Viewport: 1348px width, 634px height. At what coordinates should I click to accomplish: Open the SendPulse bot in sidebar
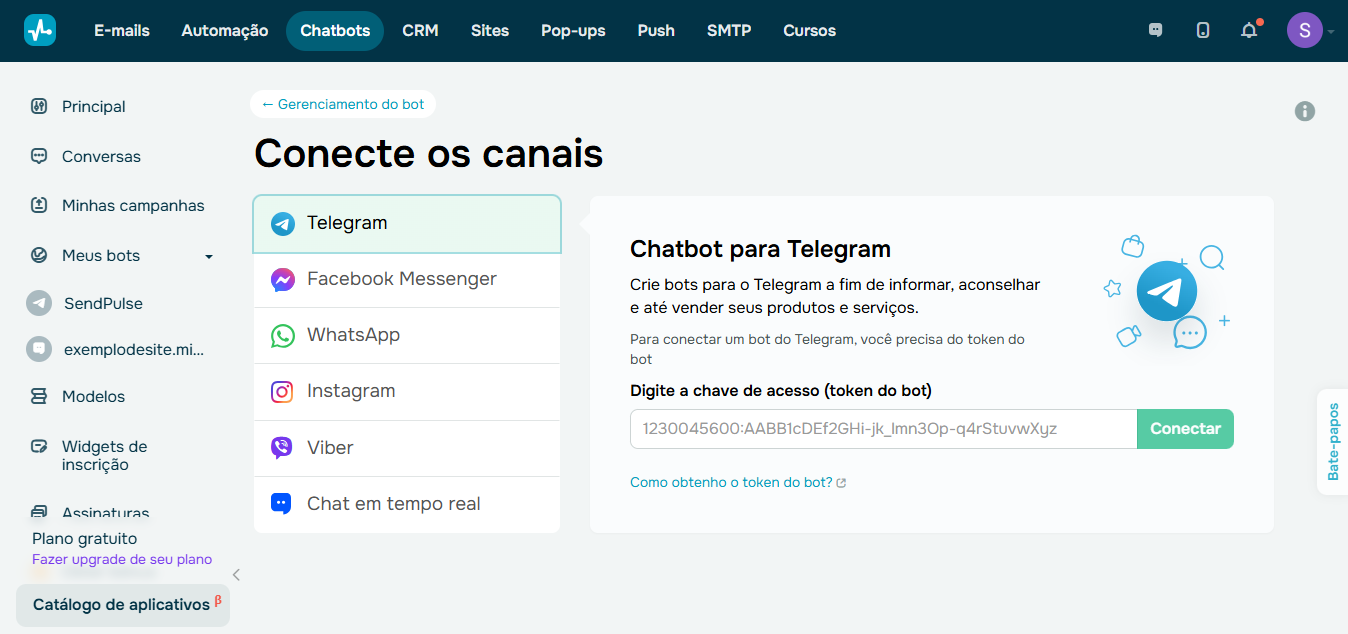tap(103, 303)
